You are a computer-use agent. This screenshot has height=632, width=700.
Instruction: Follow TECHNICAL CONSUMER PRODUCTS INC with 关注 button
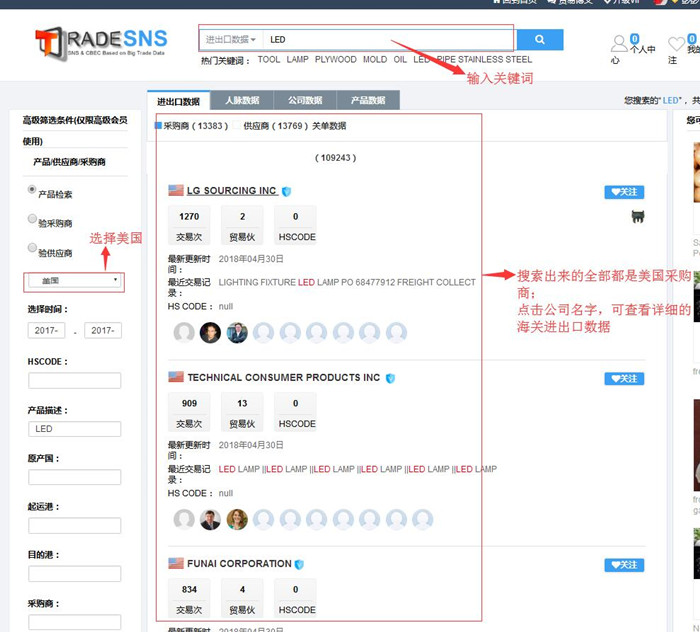624,378
